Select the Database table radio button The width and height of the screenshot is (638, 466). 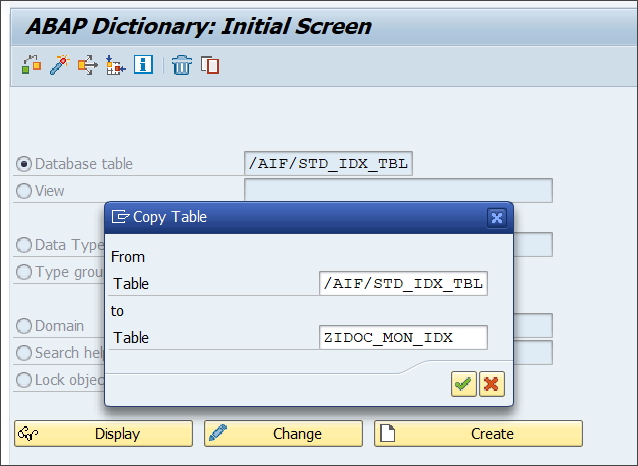coord(24,164)
